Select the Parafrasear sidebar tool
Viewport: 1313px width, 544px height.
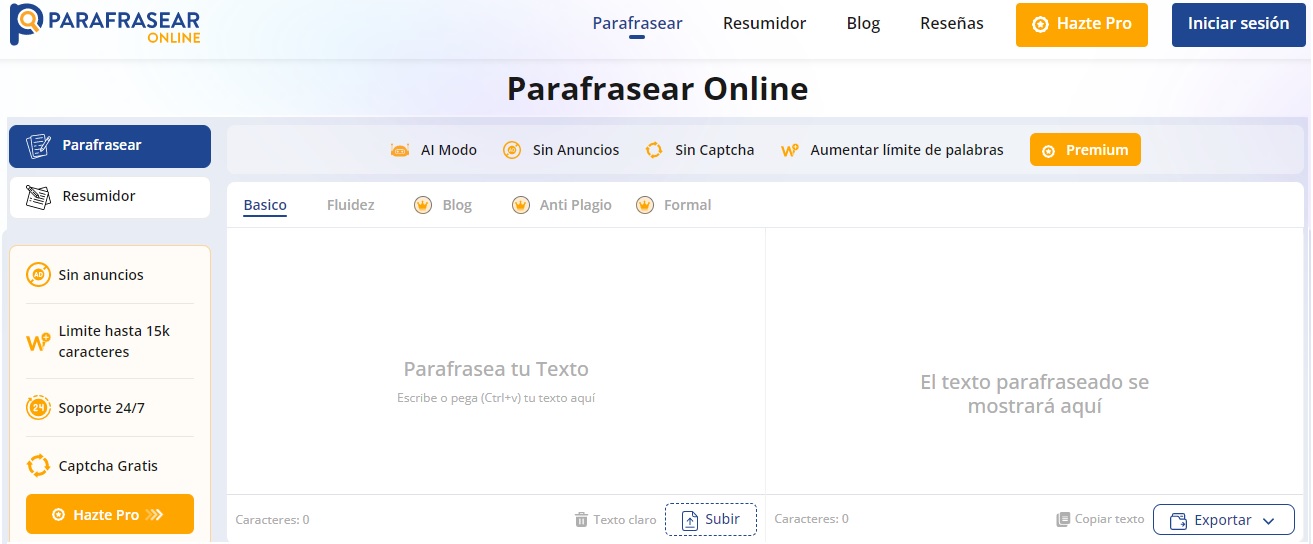[x=110, y=146]
